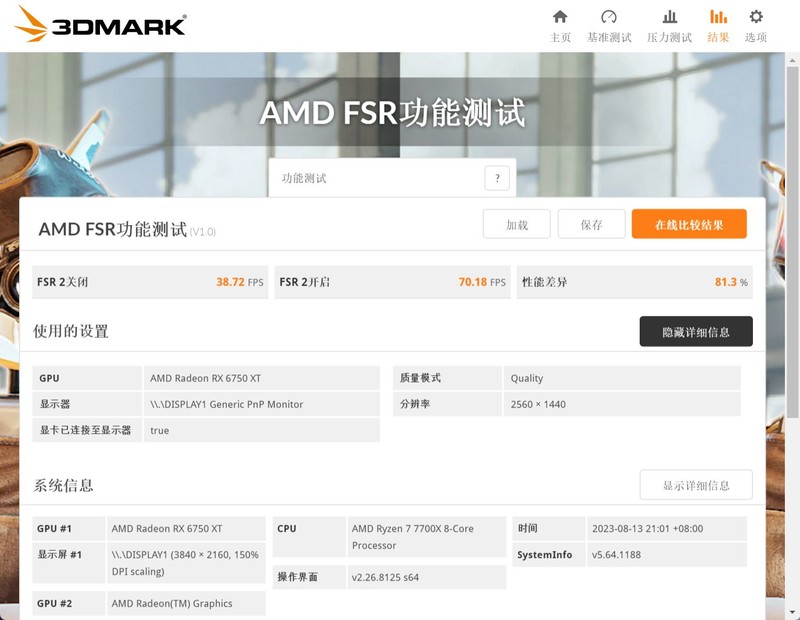The height and width of the screenshot is (620, 800).
Task: Hide details via 隐藏详细信息 toggle
Action: point(697,330)
